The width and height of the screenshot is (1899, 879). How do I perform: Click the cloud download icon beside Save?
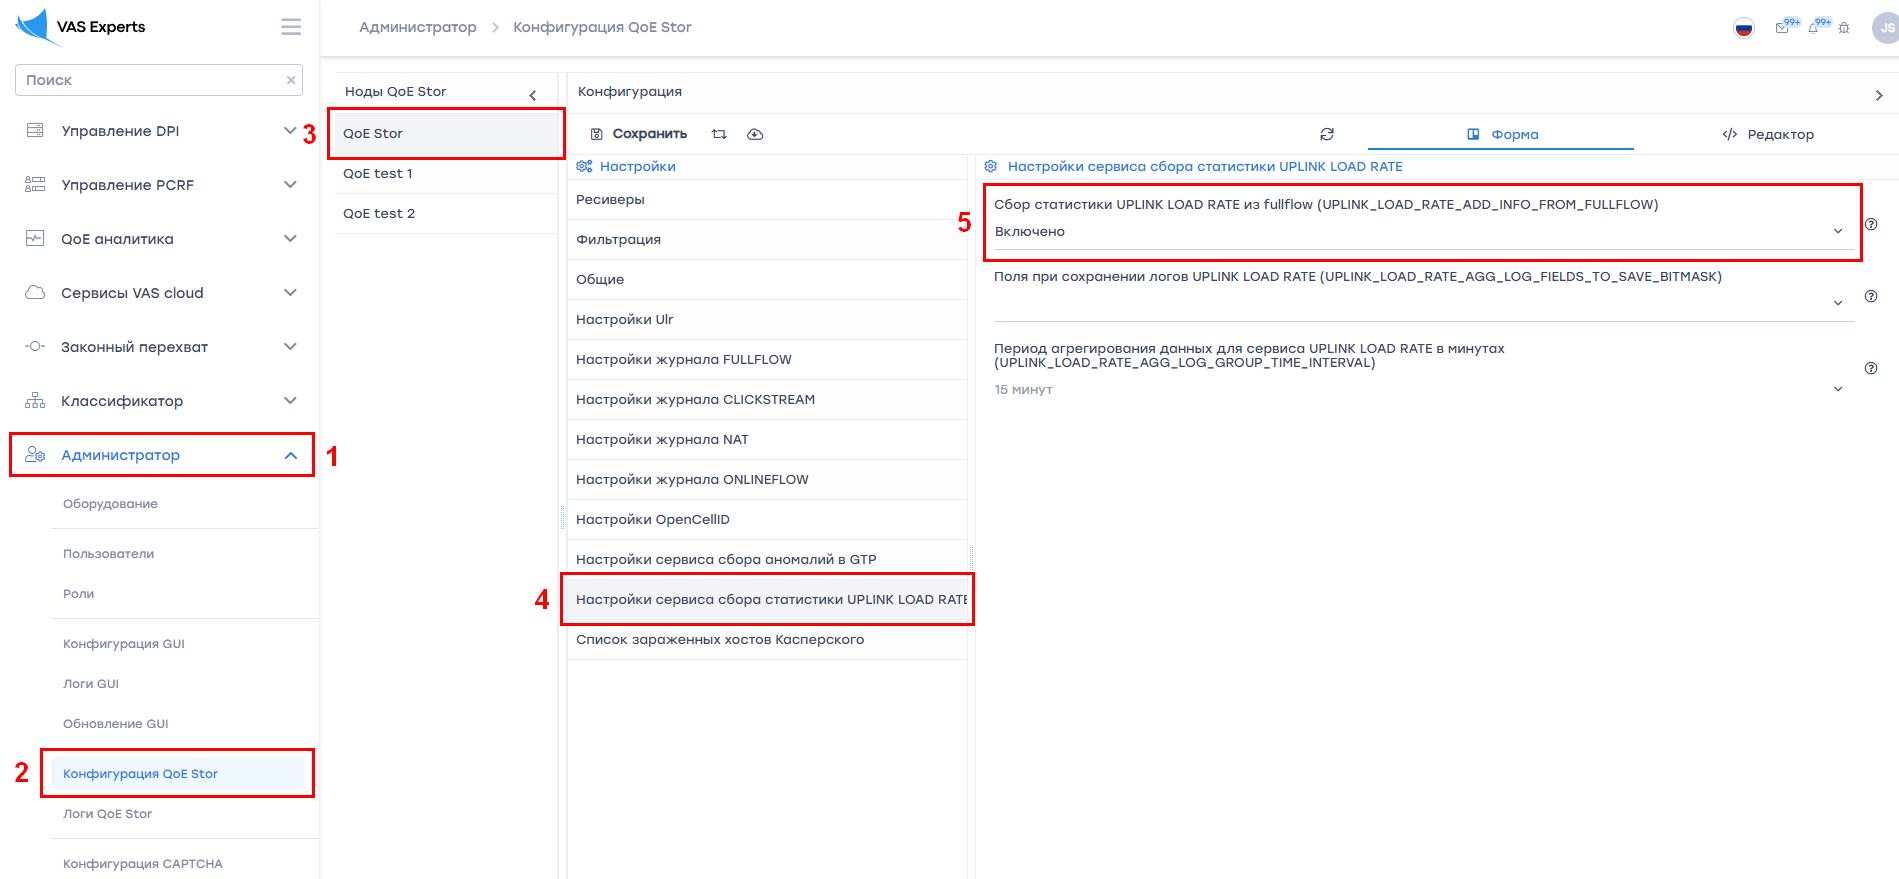755,134
